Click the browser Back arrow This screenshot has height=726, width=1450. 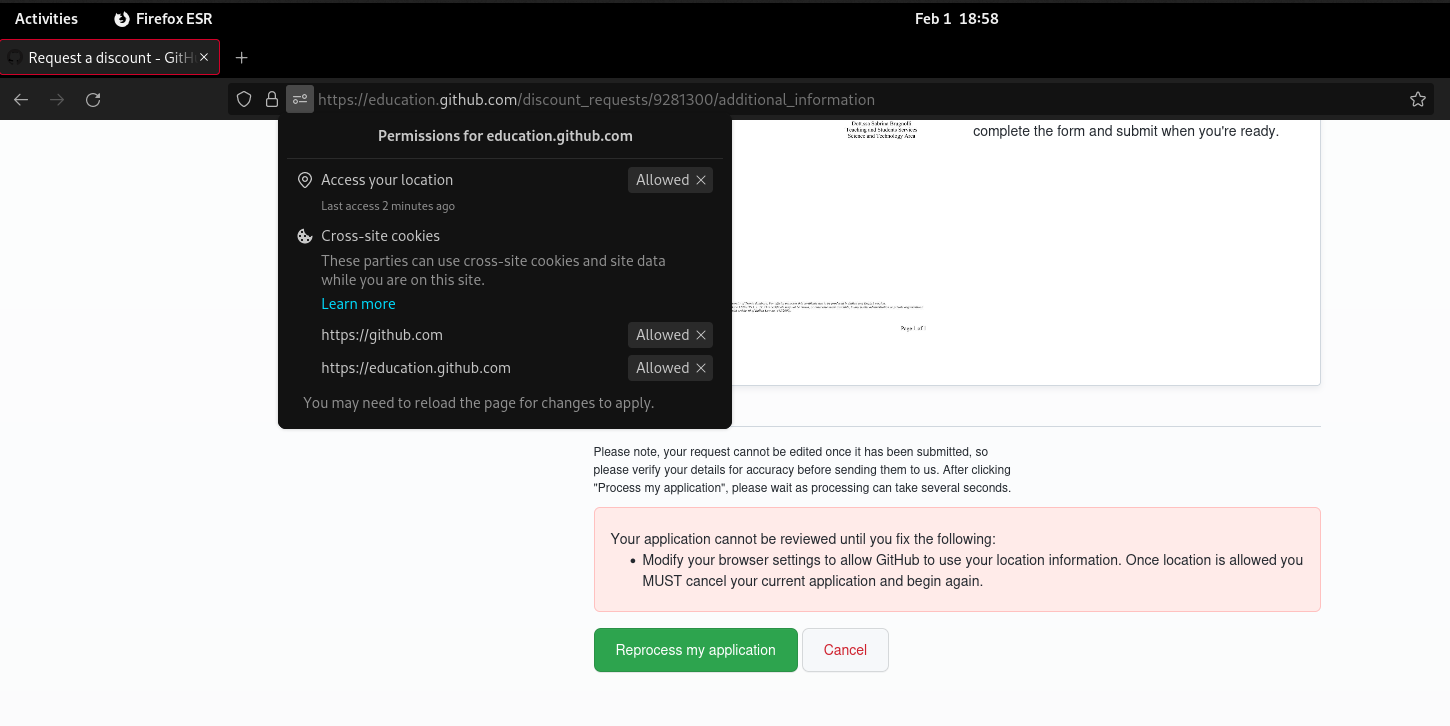pos(21,100)
